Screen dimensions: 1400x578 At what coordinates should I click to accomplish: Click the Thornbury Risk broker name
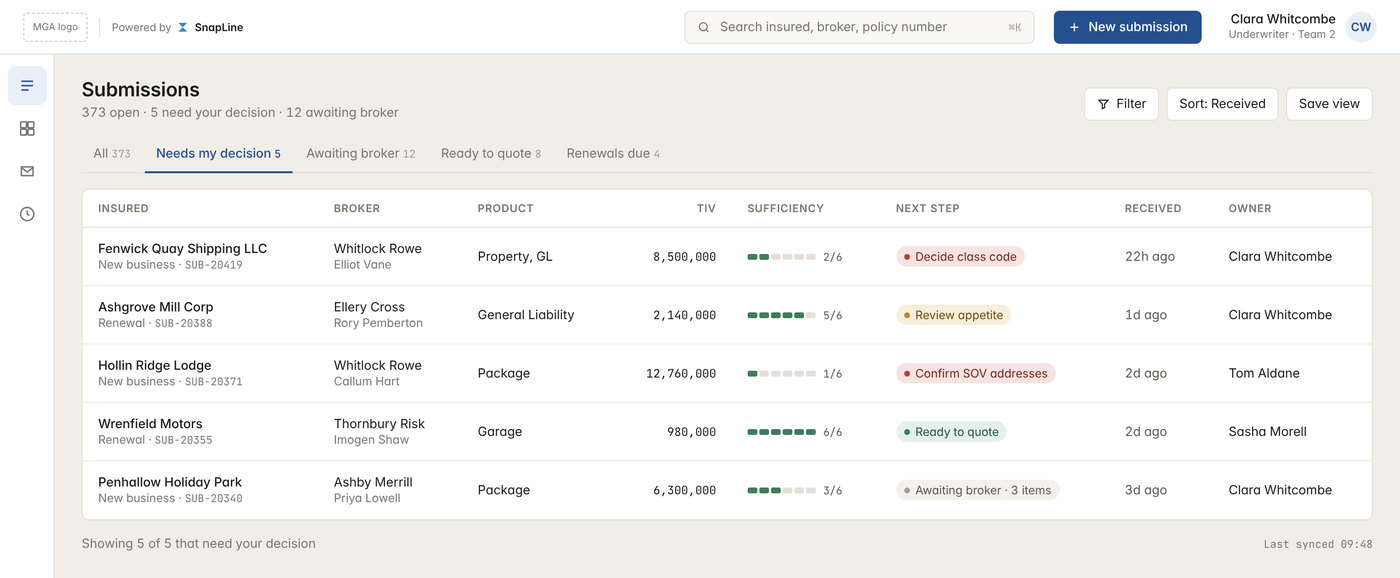coord(379,424)
